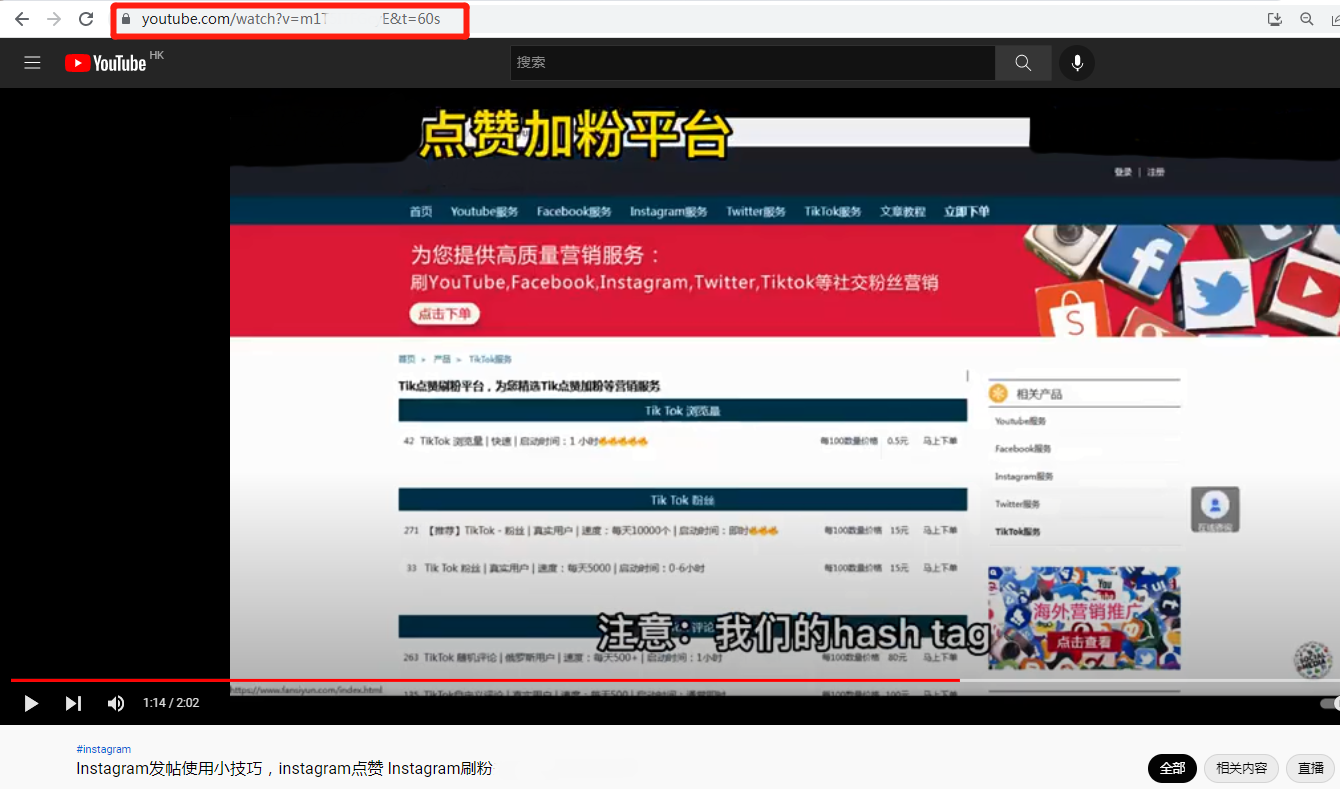Go forward in browser history
Image resolution: width=1340 pixels, height=789 pixels.
[54, 19]
